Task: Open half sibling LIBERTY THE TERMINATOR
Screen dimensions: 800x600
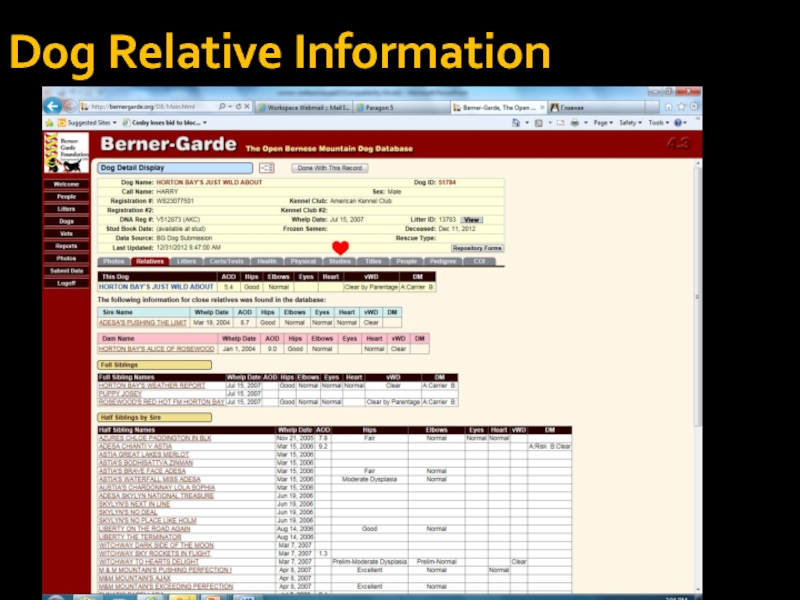Action: click(140, 537)
